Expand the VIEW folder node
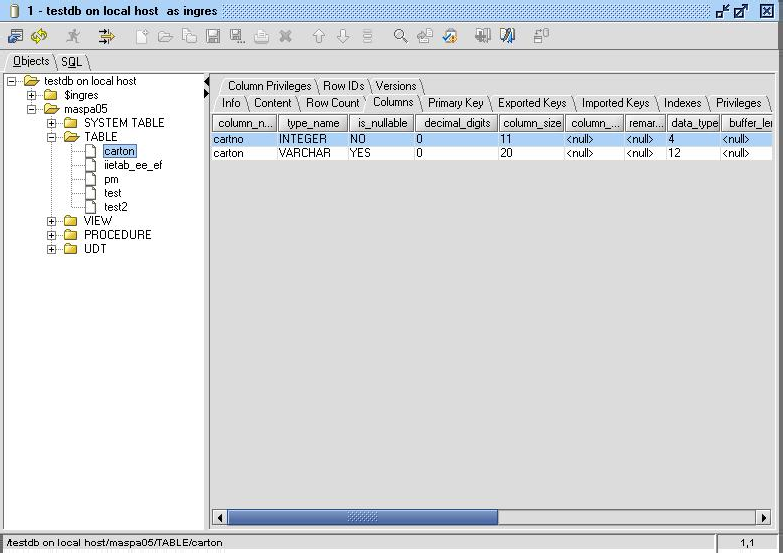 [x=51, y=221]
